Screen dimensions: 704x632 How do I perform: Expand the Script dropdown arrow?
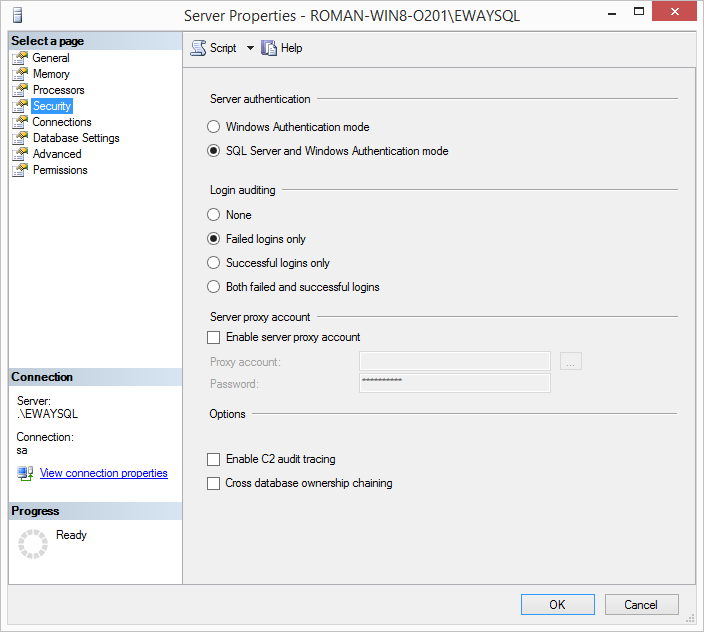coord(250,48)
